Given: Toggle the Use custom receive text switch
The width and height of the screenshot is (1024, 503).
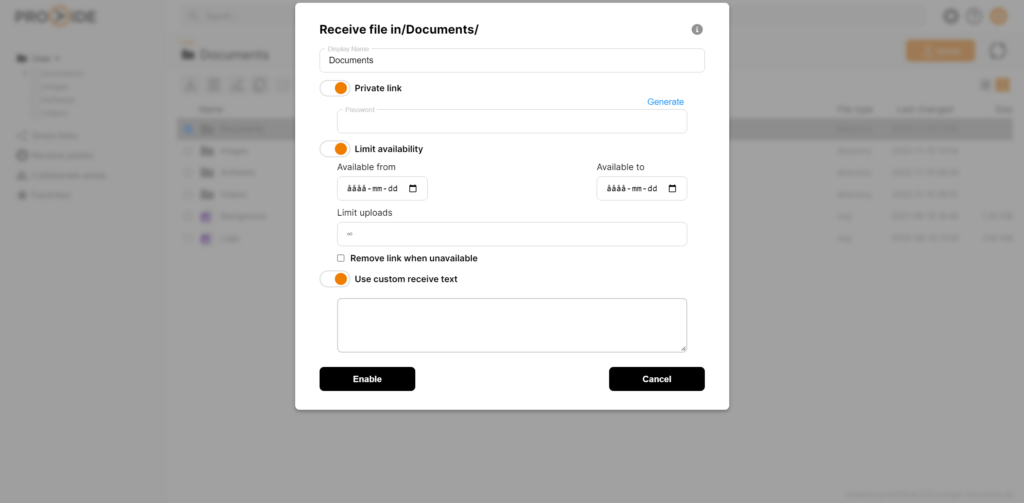Looking at the screenshot, I should [x=335, y=279].
